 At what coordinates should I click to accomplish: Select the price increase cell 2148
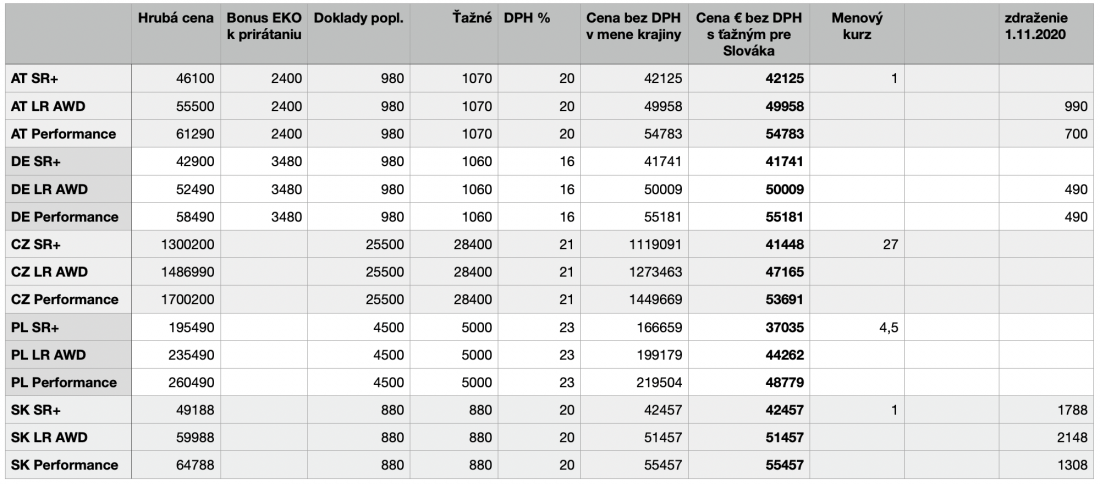coord(1048,438)
